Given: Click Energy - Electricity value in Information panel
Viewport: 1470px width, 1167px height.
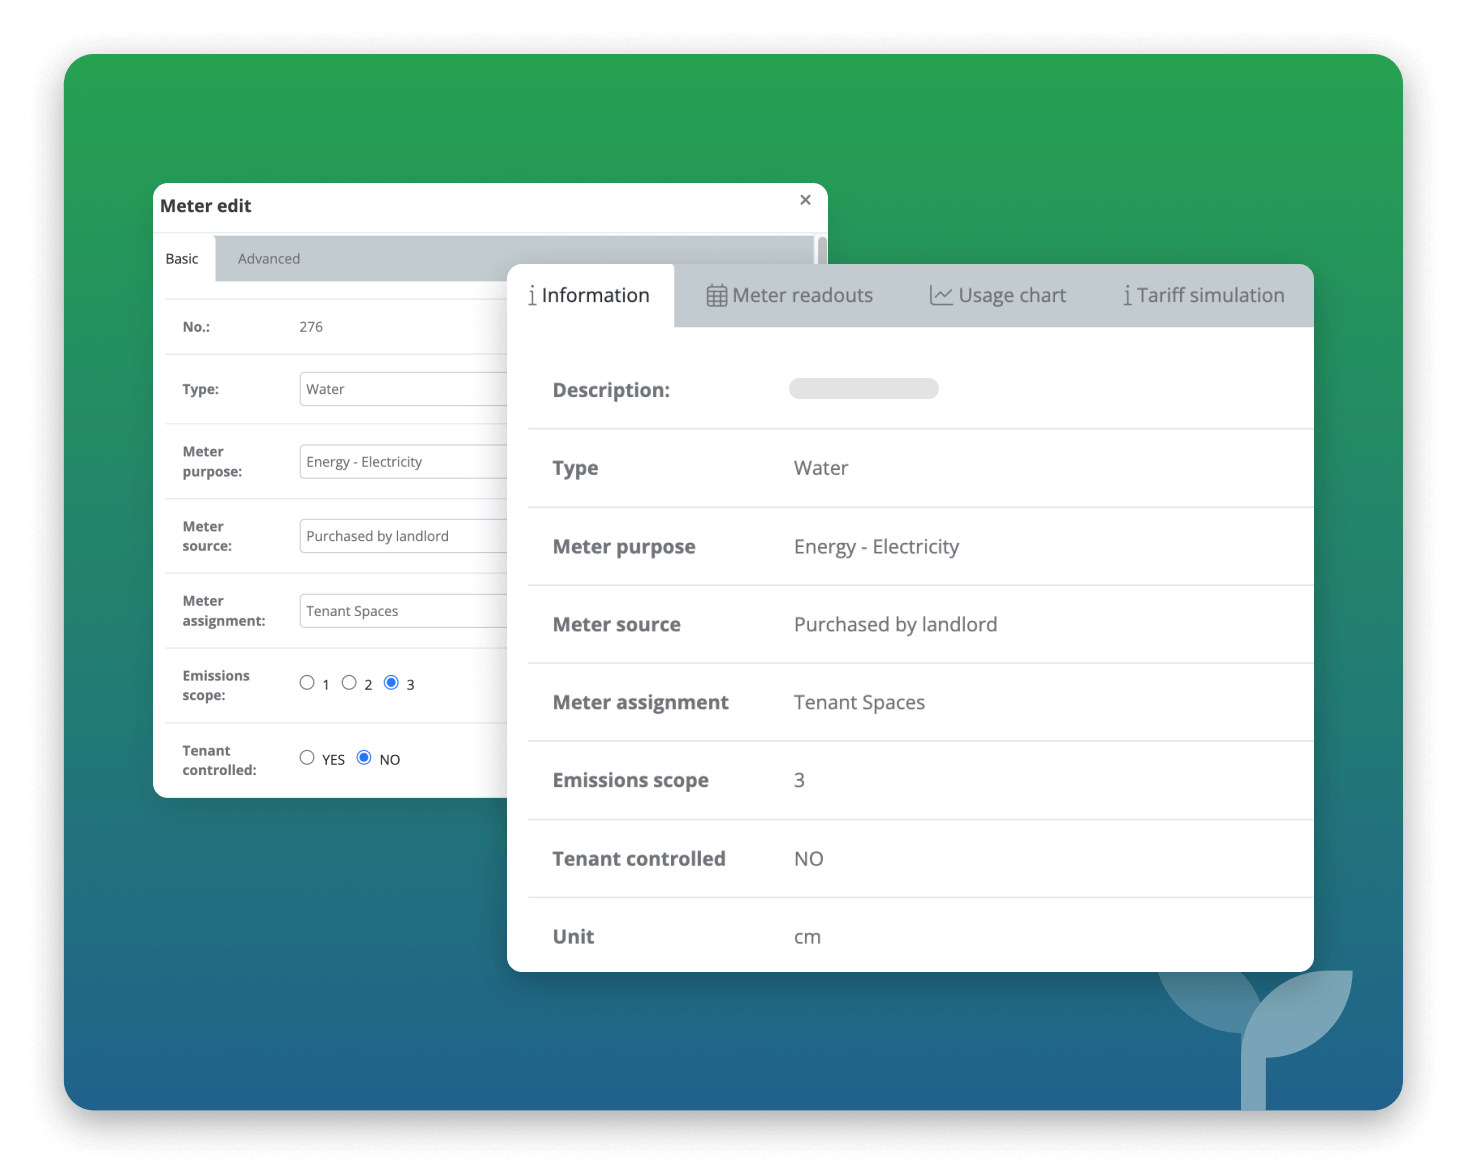Looking at the screenshot, I should 876,547.
